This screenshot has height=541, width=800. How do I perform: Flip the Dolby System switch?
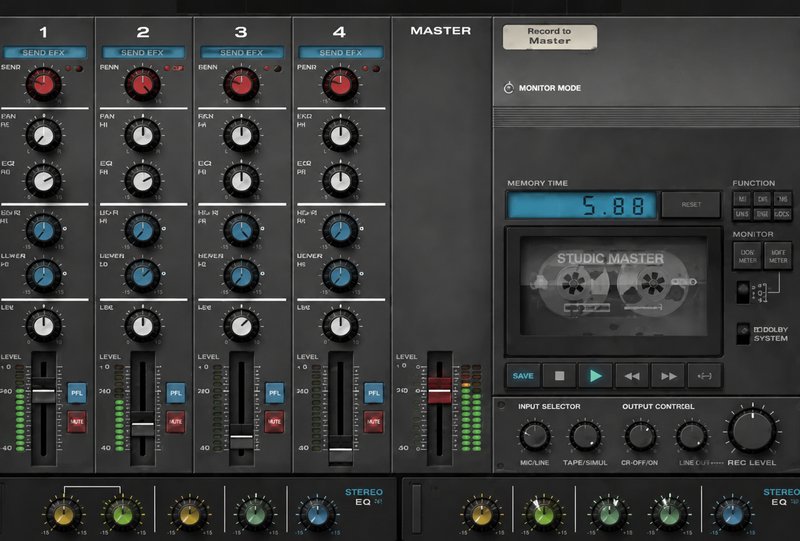click(743, 333)
